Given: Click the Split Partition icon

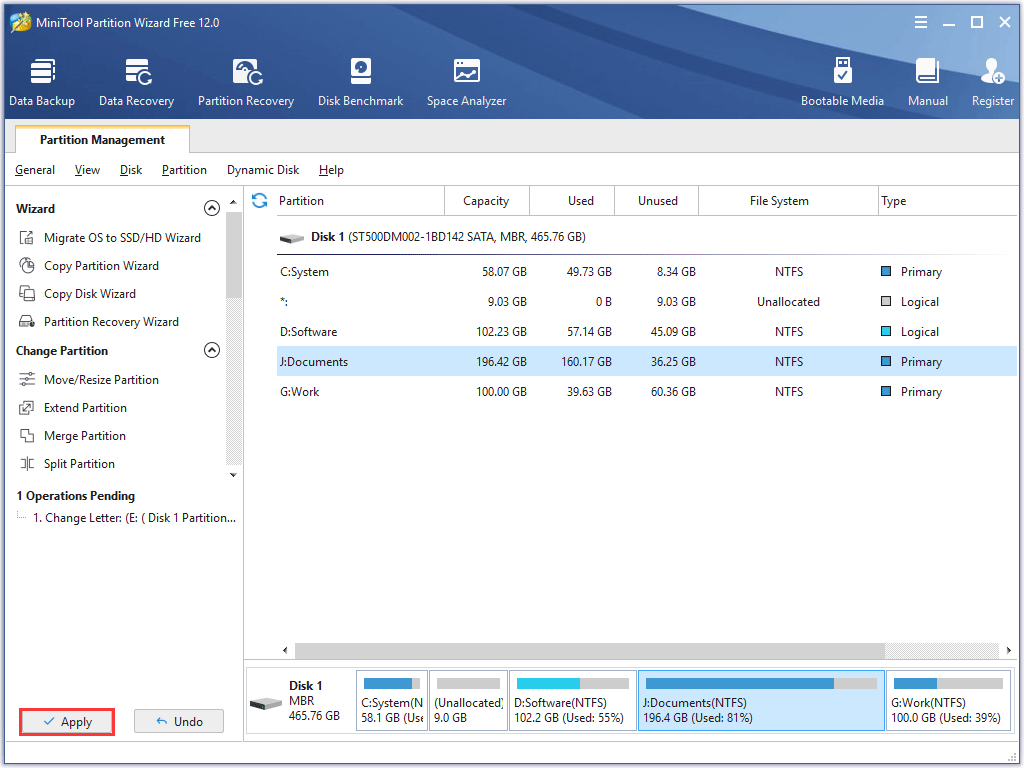Looking at the screenshot, I should (27, 464).
